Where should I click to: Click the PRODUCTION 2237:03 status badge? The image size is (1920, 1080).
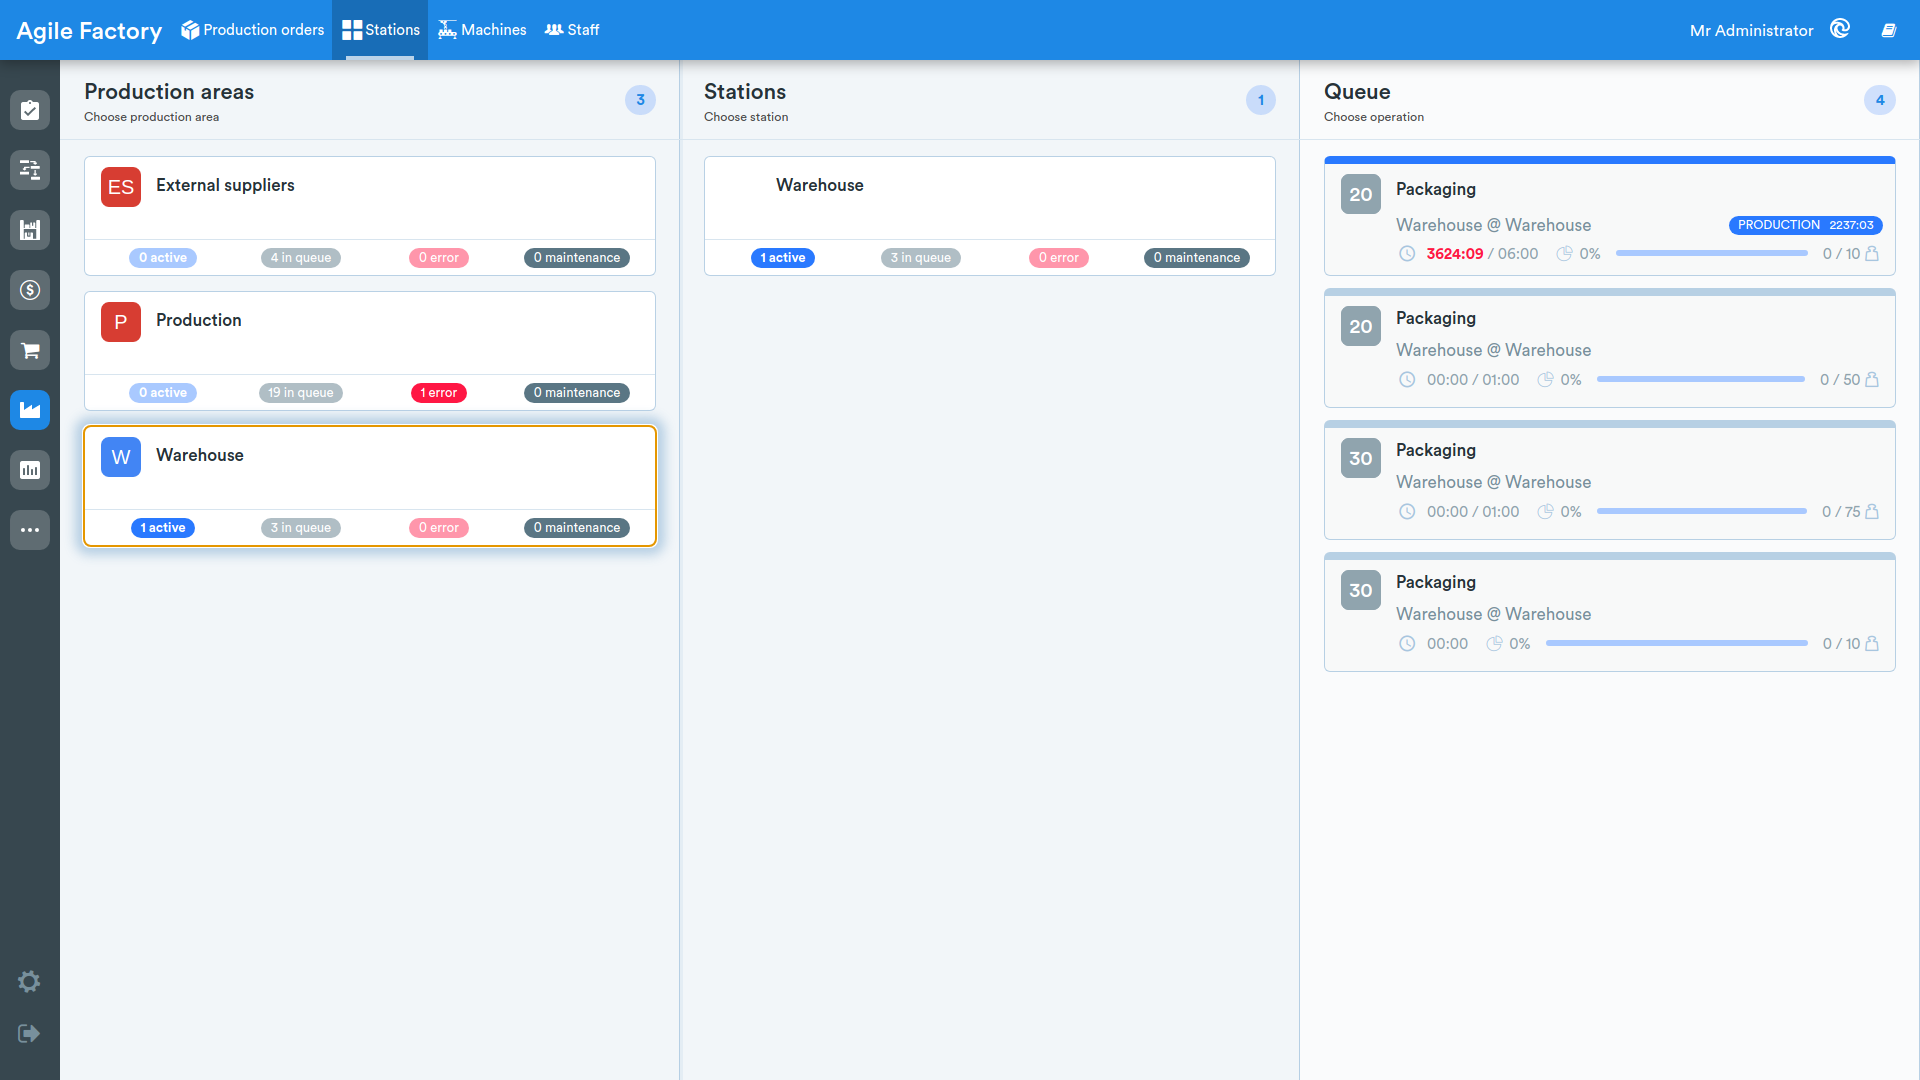tap(1806, 225)
